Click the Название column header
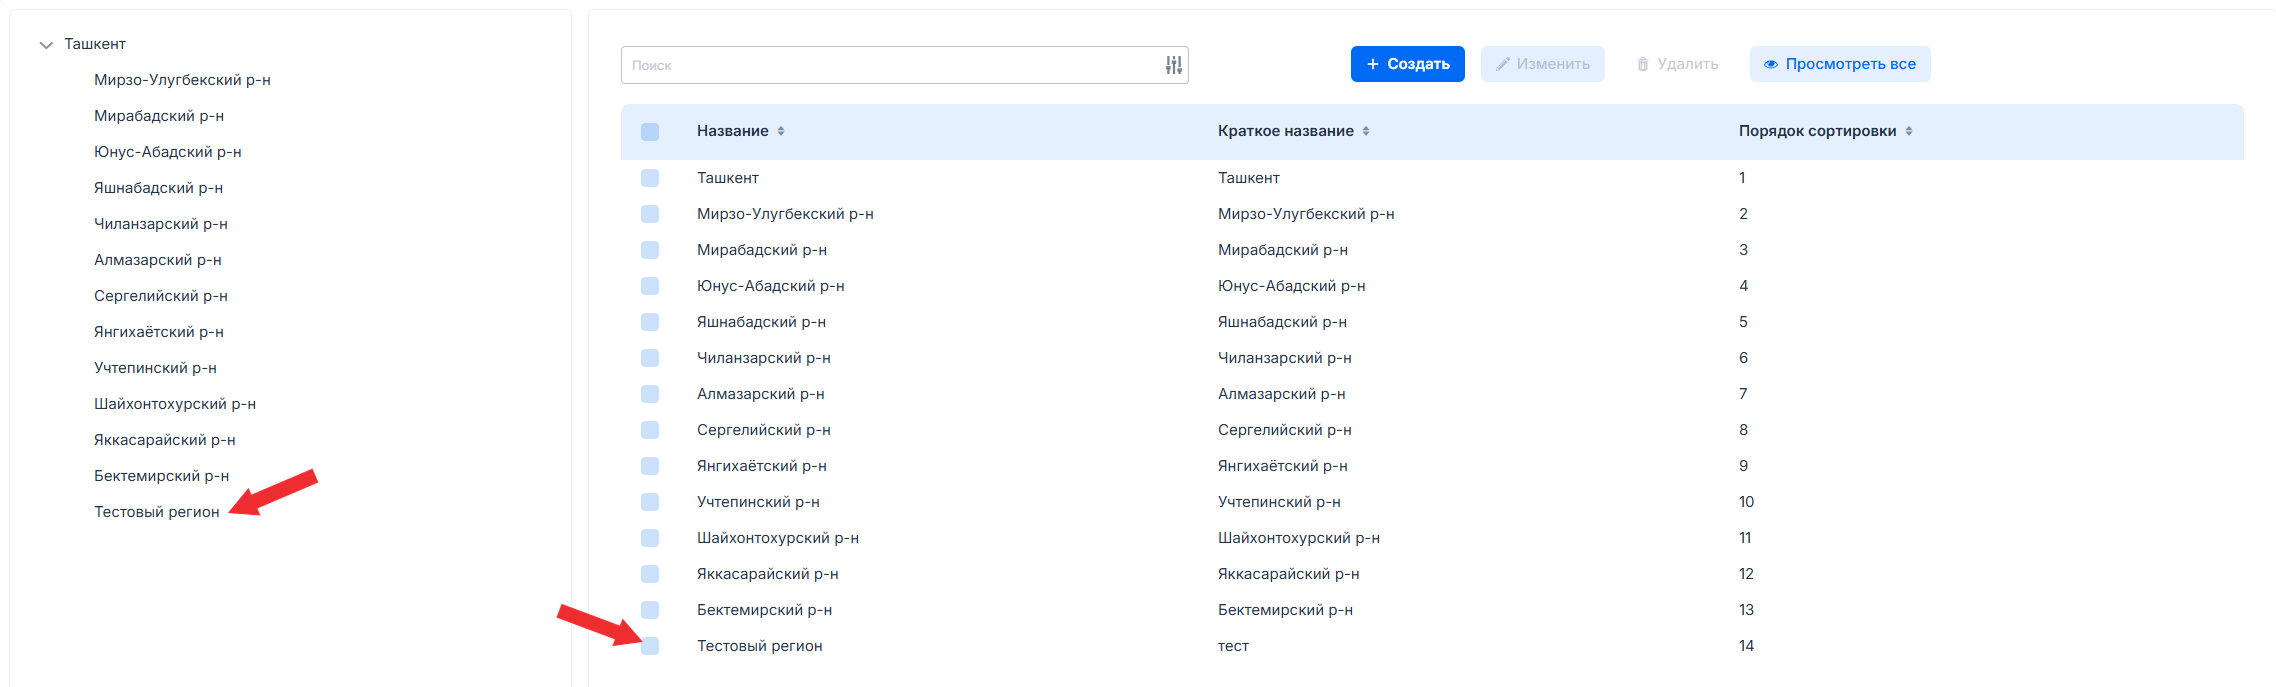The height and width of the screenshot is (687, 2276). tap(733, 131)
